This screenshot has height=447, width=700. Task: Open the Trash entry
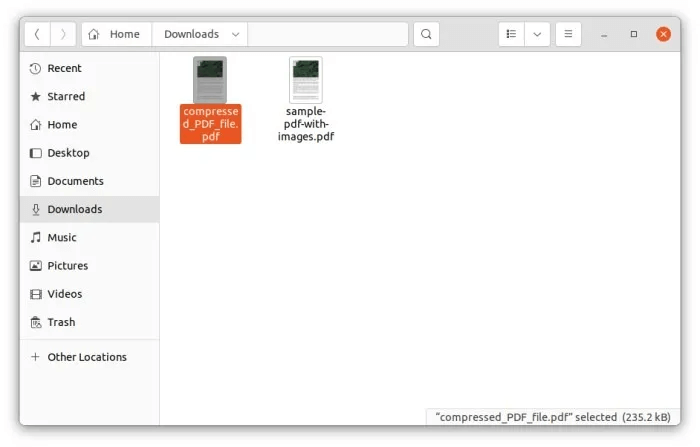pos(89,322)
